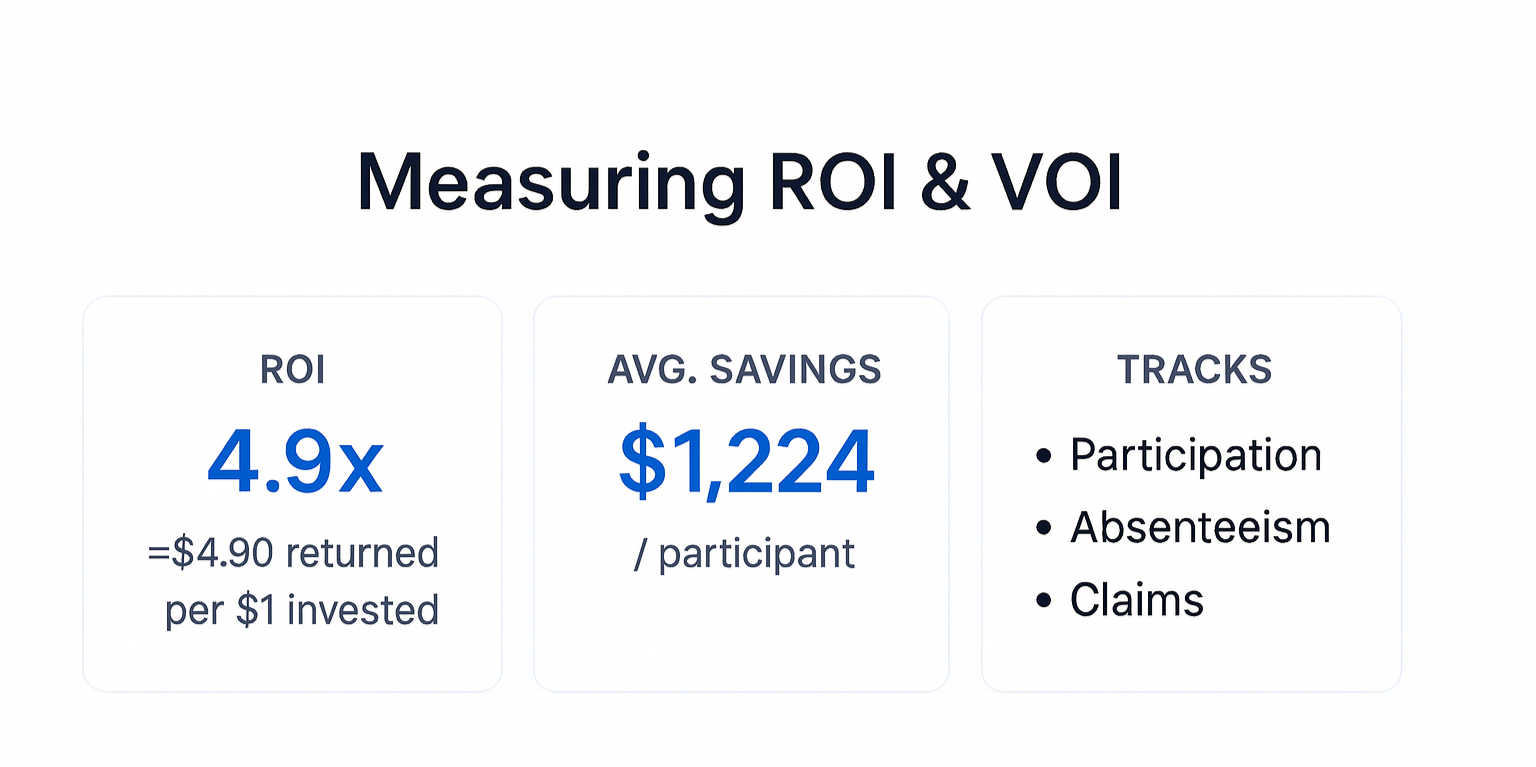The height and width of the screenshot is (767, 1536).
Task: Click the 'AVG. SAVINGS' card heading
Action: tap(744, 370)
